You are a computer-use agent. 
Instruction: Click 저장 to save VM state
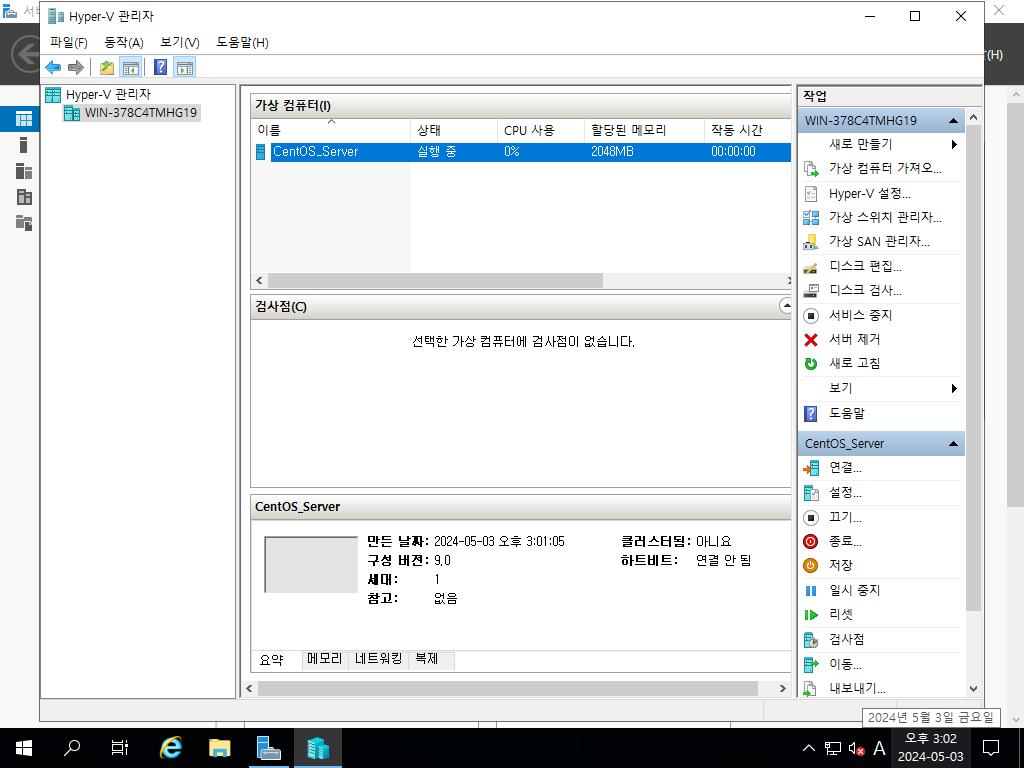click(x=840, y=566)
